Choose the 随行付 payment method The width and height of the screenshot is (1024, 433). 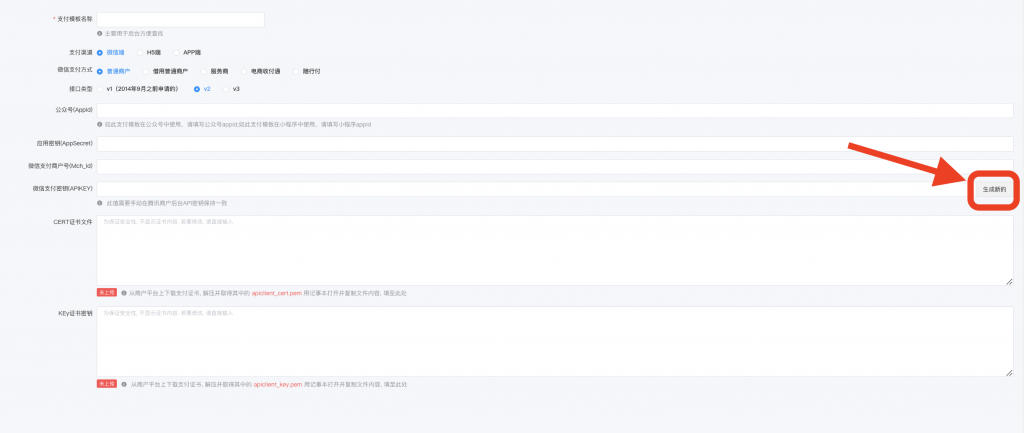click(295, 71)
